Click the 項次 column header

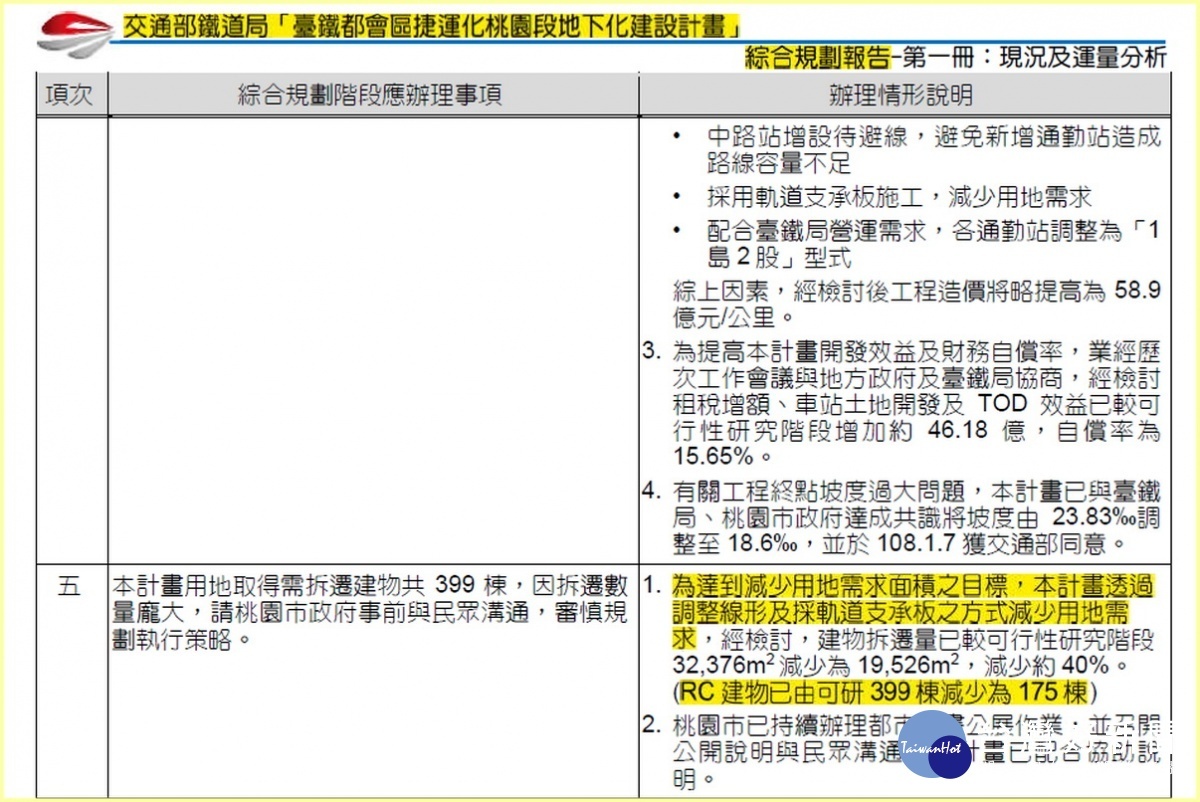(70, 95)
